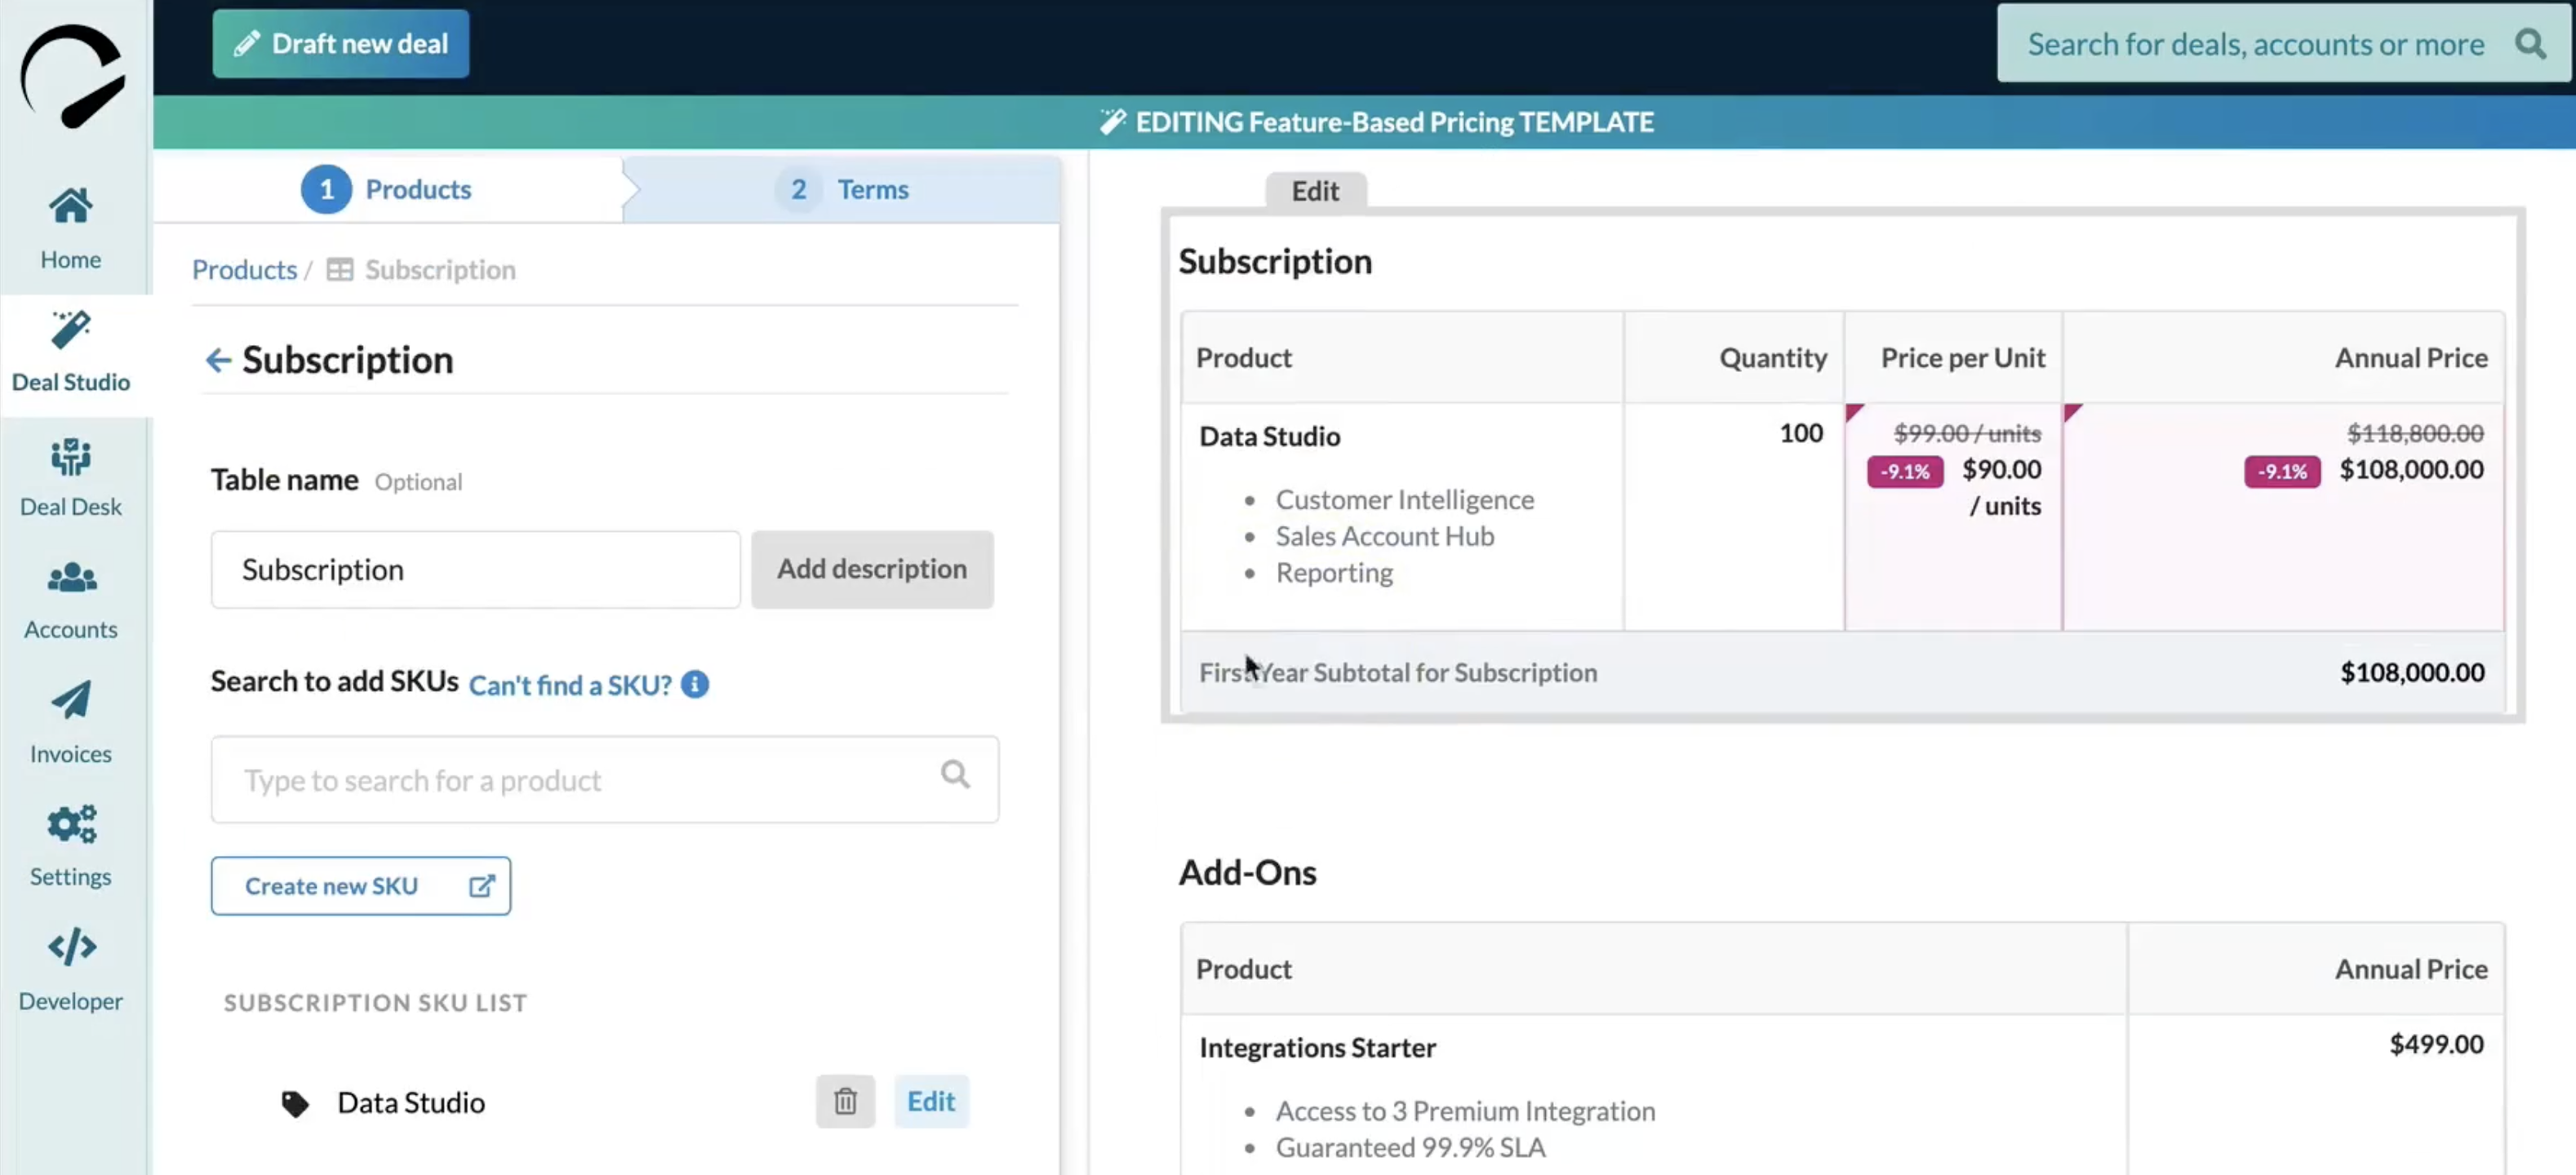Click the magnifier icon in the top search bar
2576x1175 pixels.
tap(2530, 44)
